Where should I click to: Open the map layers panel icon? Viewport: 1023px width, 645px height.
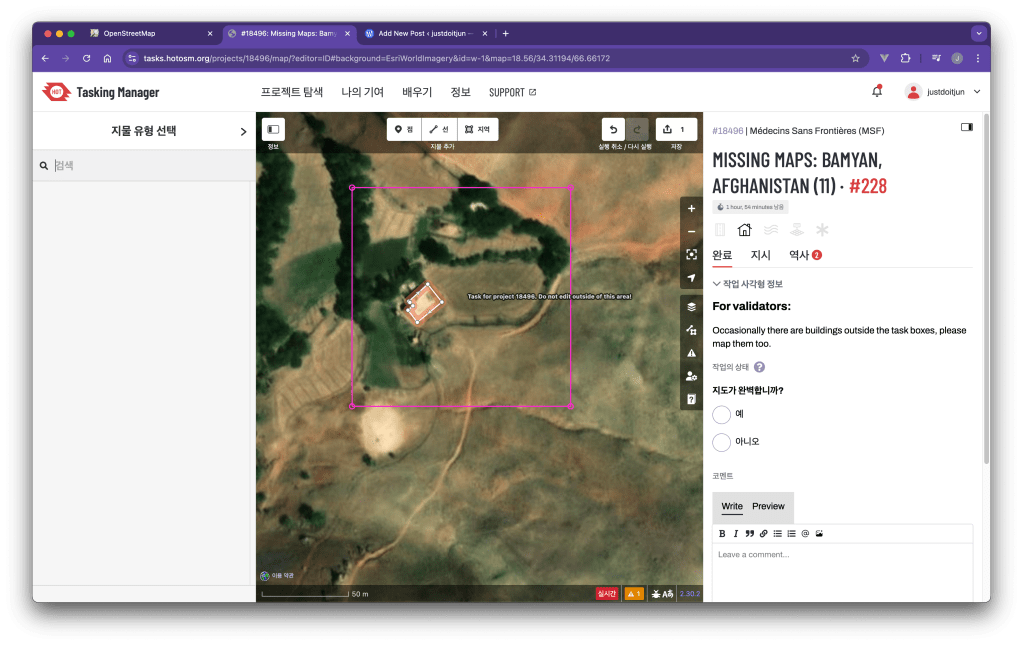point(691,307)
